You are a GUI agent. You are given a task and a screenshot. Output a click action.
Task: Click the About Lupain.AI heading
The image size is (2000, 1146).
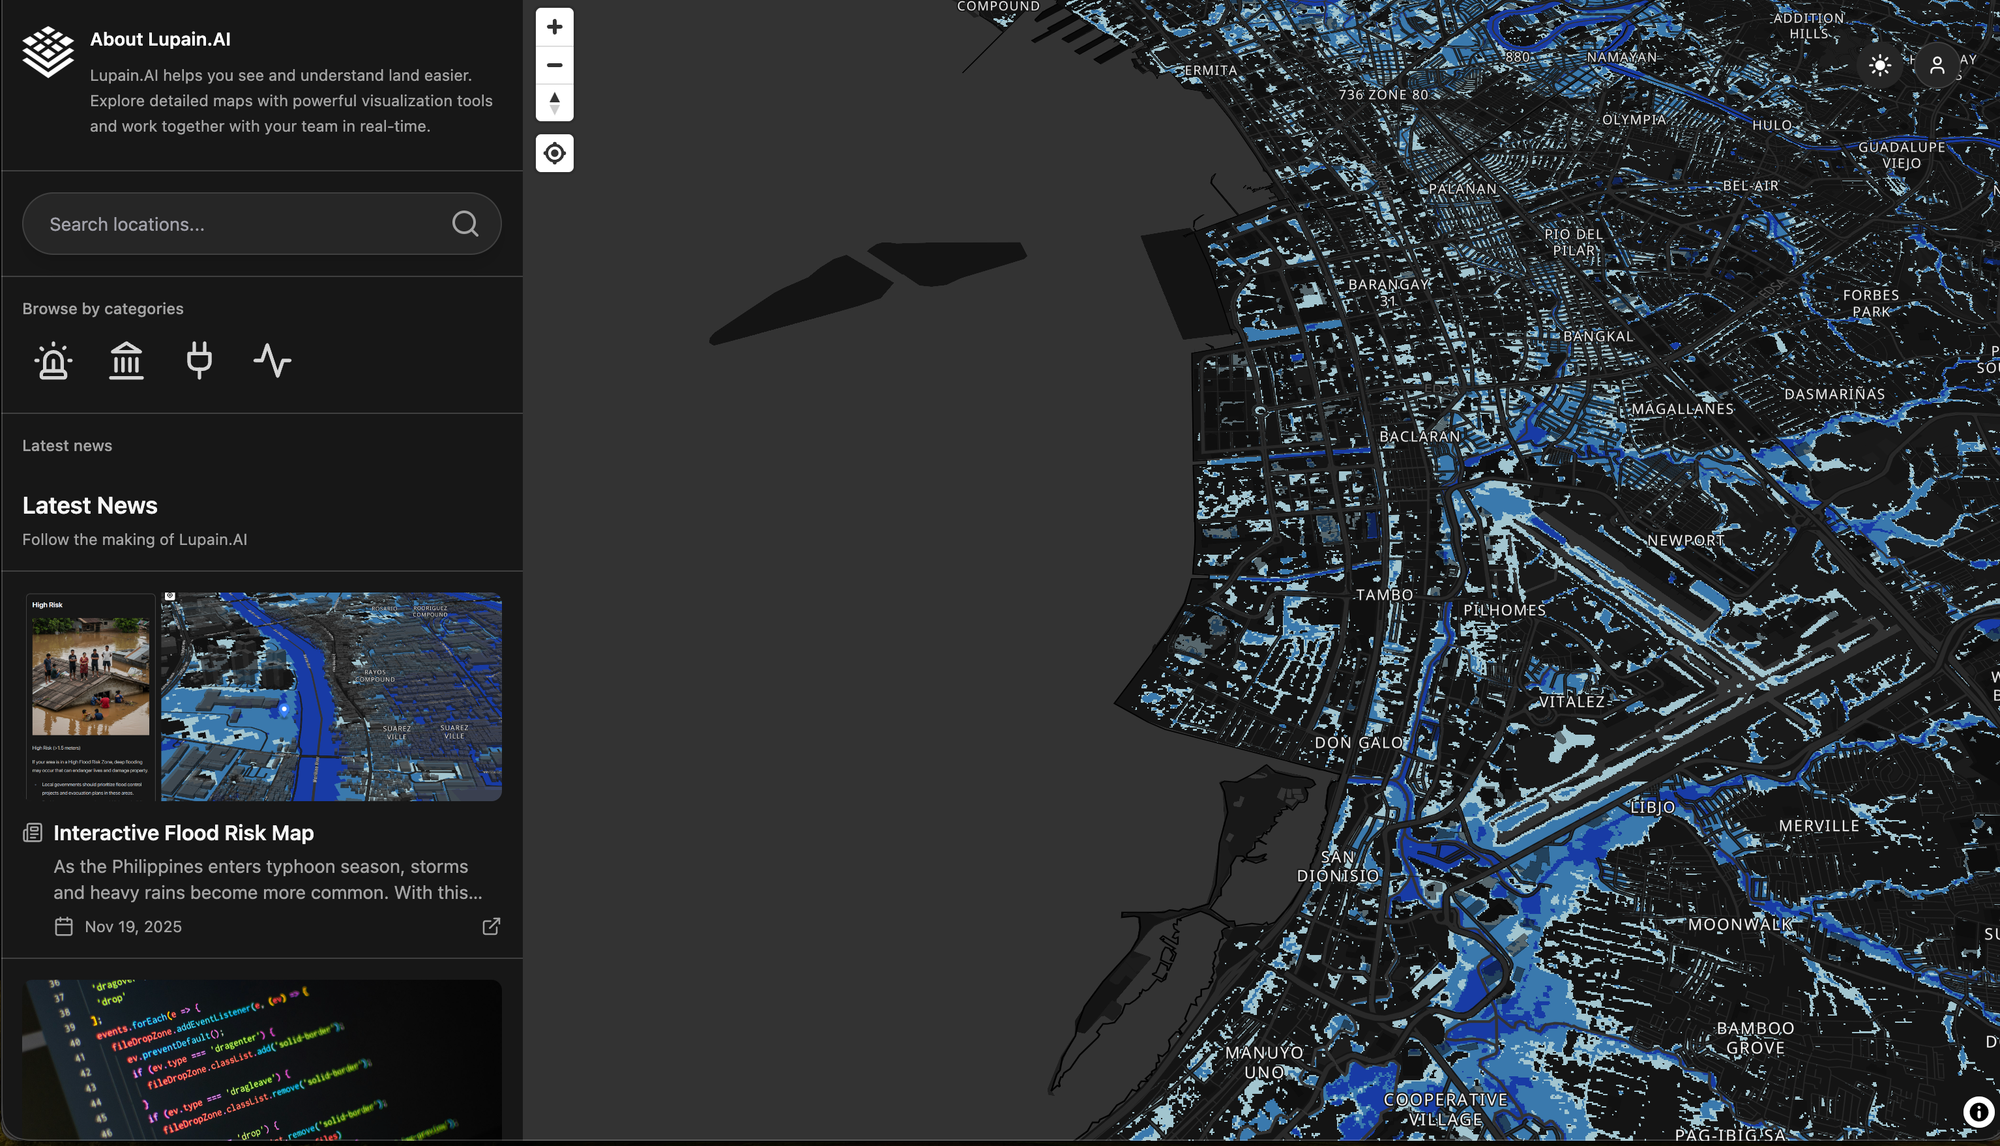coord(160,39)
